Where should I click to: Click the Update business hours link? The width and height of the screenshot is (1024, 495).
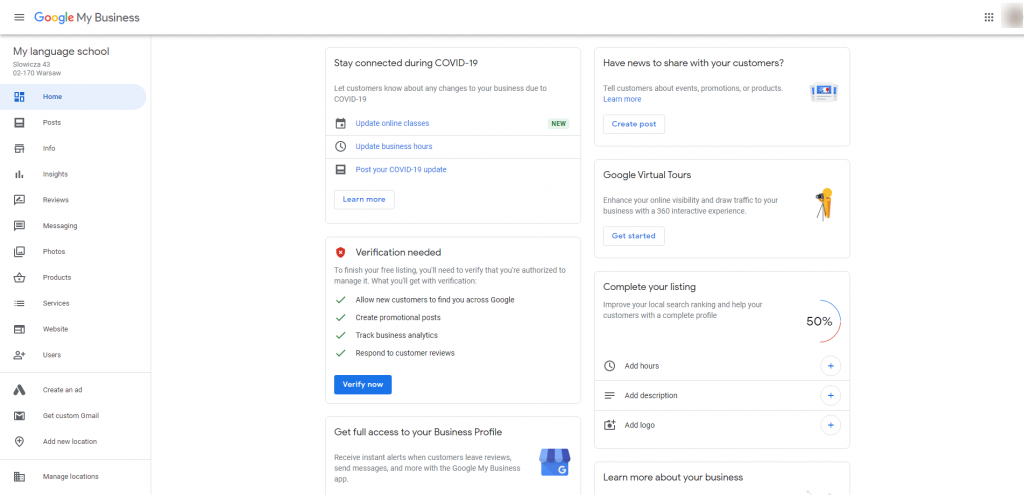[x=394, y=146]
